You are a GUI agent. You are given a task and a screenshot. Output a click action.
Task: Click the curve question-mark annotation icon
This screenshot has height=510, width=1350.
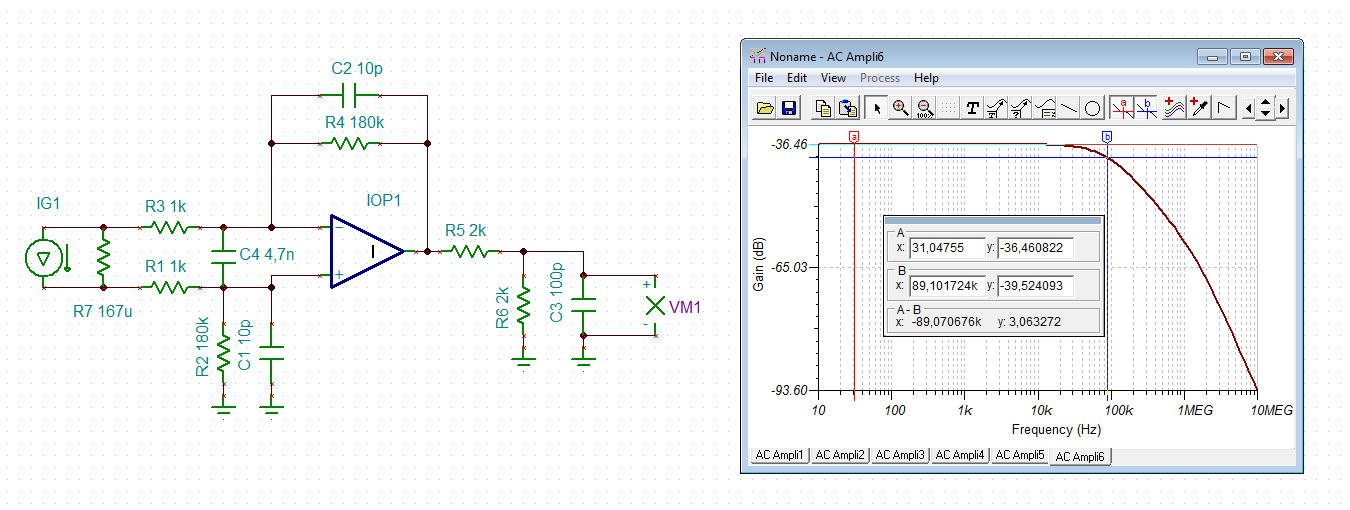point(1020,108)
